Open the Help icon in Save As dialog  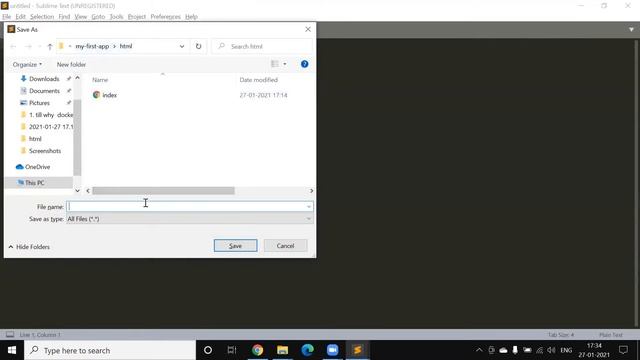(304, 64)
